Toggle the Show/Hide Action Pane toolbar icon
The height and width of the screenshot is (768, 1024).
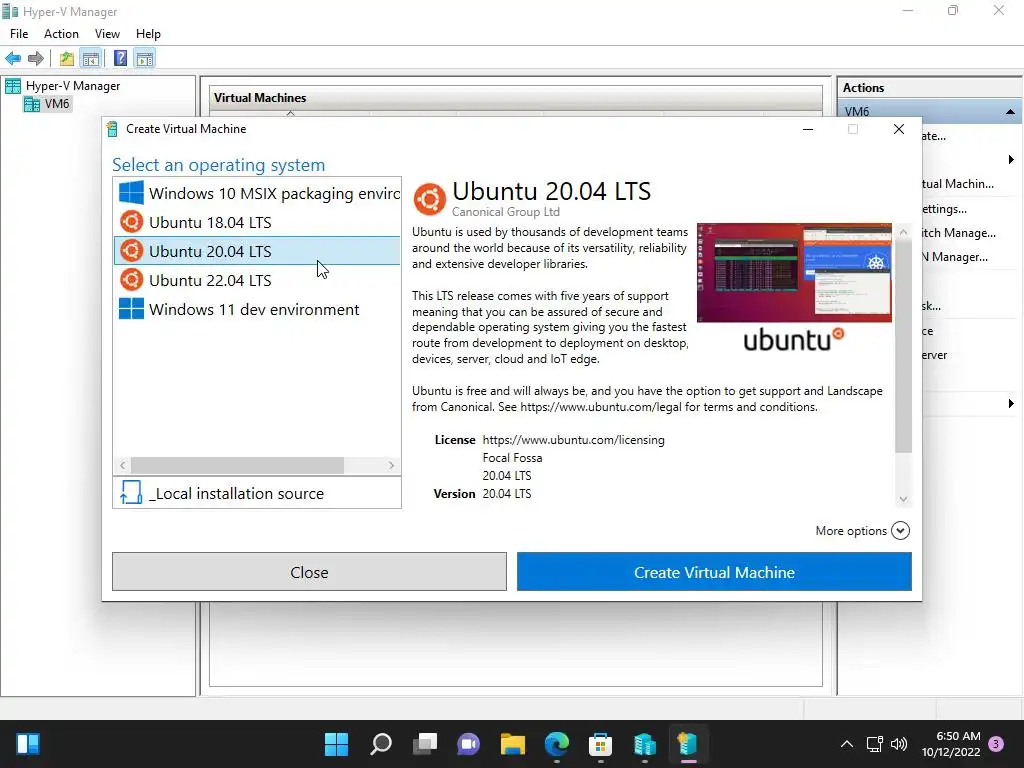click(x=144, y=59)
